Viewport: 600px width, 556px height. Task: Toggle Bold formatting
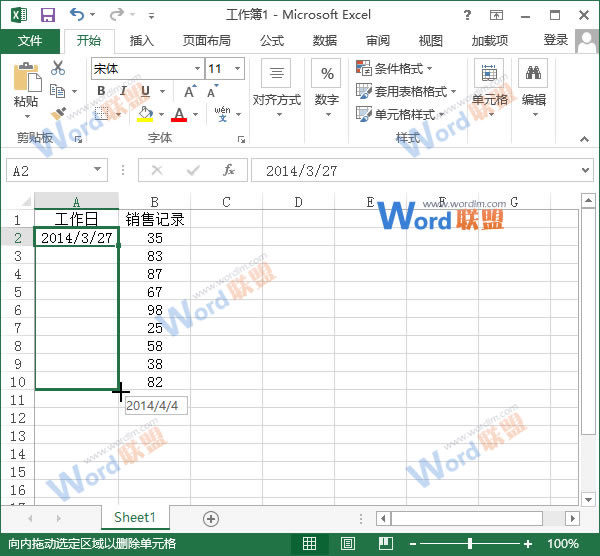click(101, 91)
